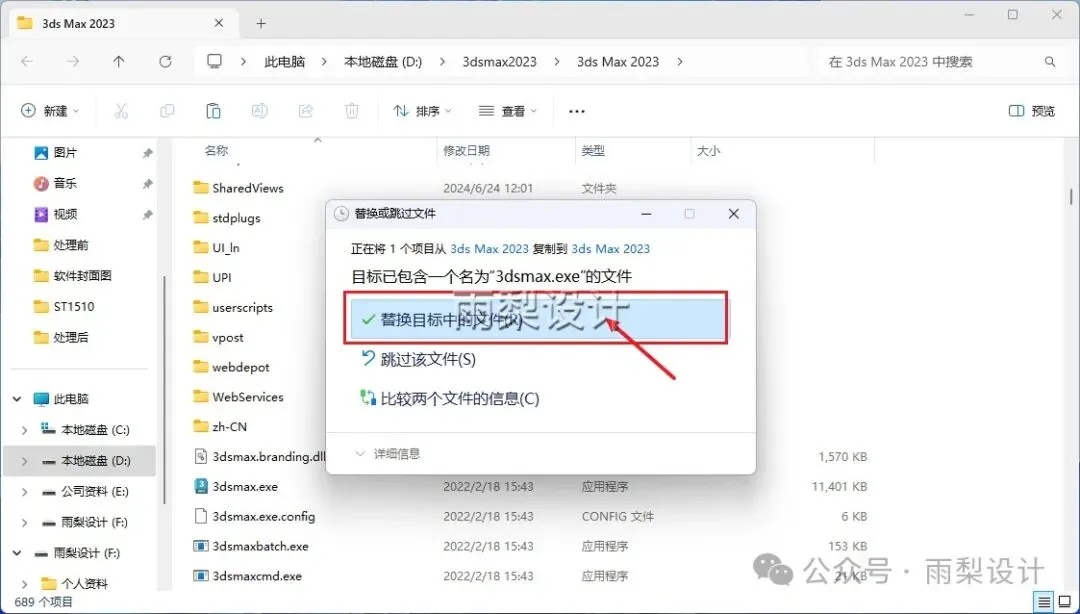This screenshot has height=614, width=1080.
Task: Close the 3ds Max 2023 tab
Action: (219, 23)
